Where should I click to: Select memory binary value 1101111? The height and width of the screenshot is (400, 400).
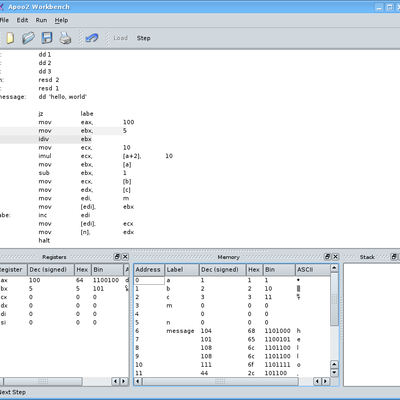277,365
